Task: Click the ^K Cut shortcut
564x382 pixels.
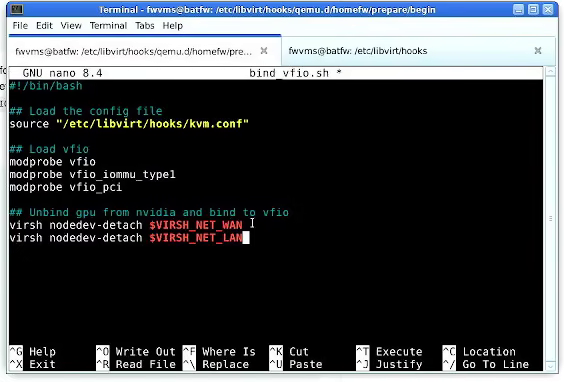Action: click(289, 351)
